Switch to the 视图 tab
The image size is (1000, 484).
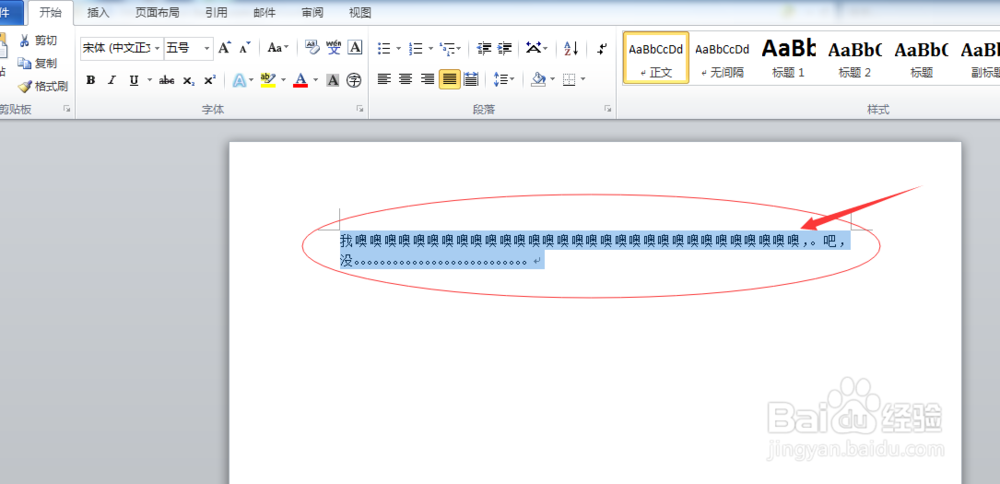[360, 13]
